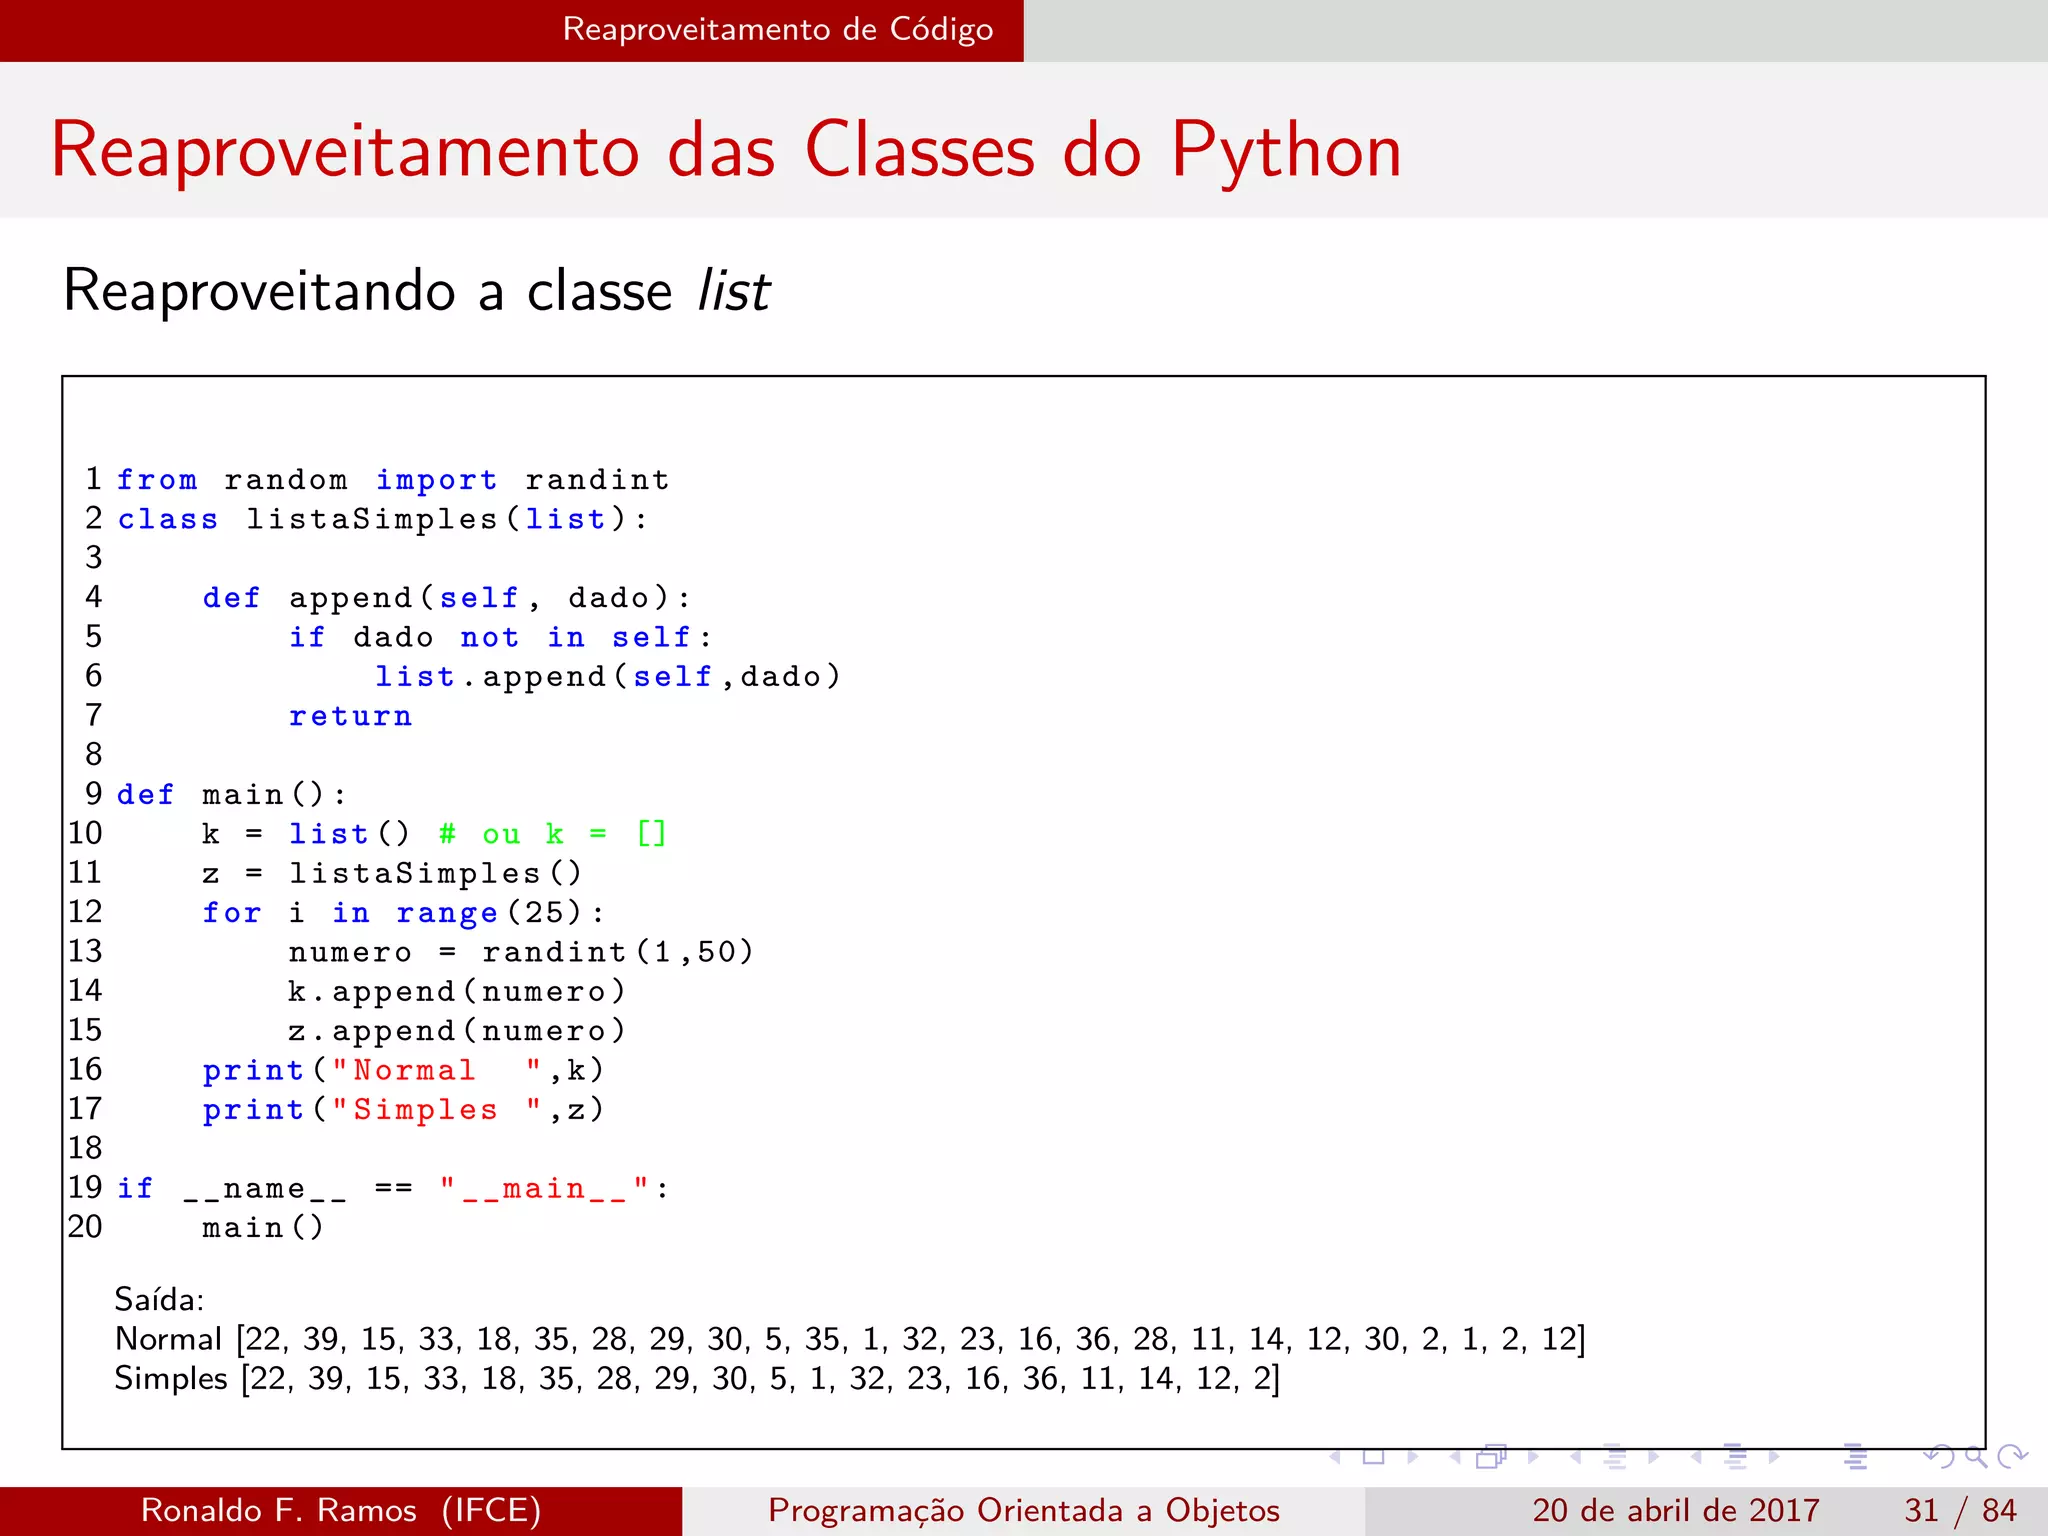Click line number 18 in the code listing
Screen dimensions: 2048x1536
tap(85, 1148)
